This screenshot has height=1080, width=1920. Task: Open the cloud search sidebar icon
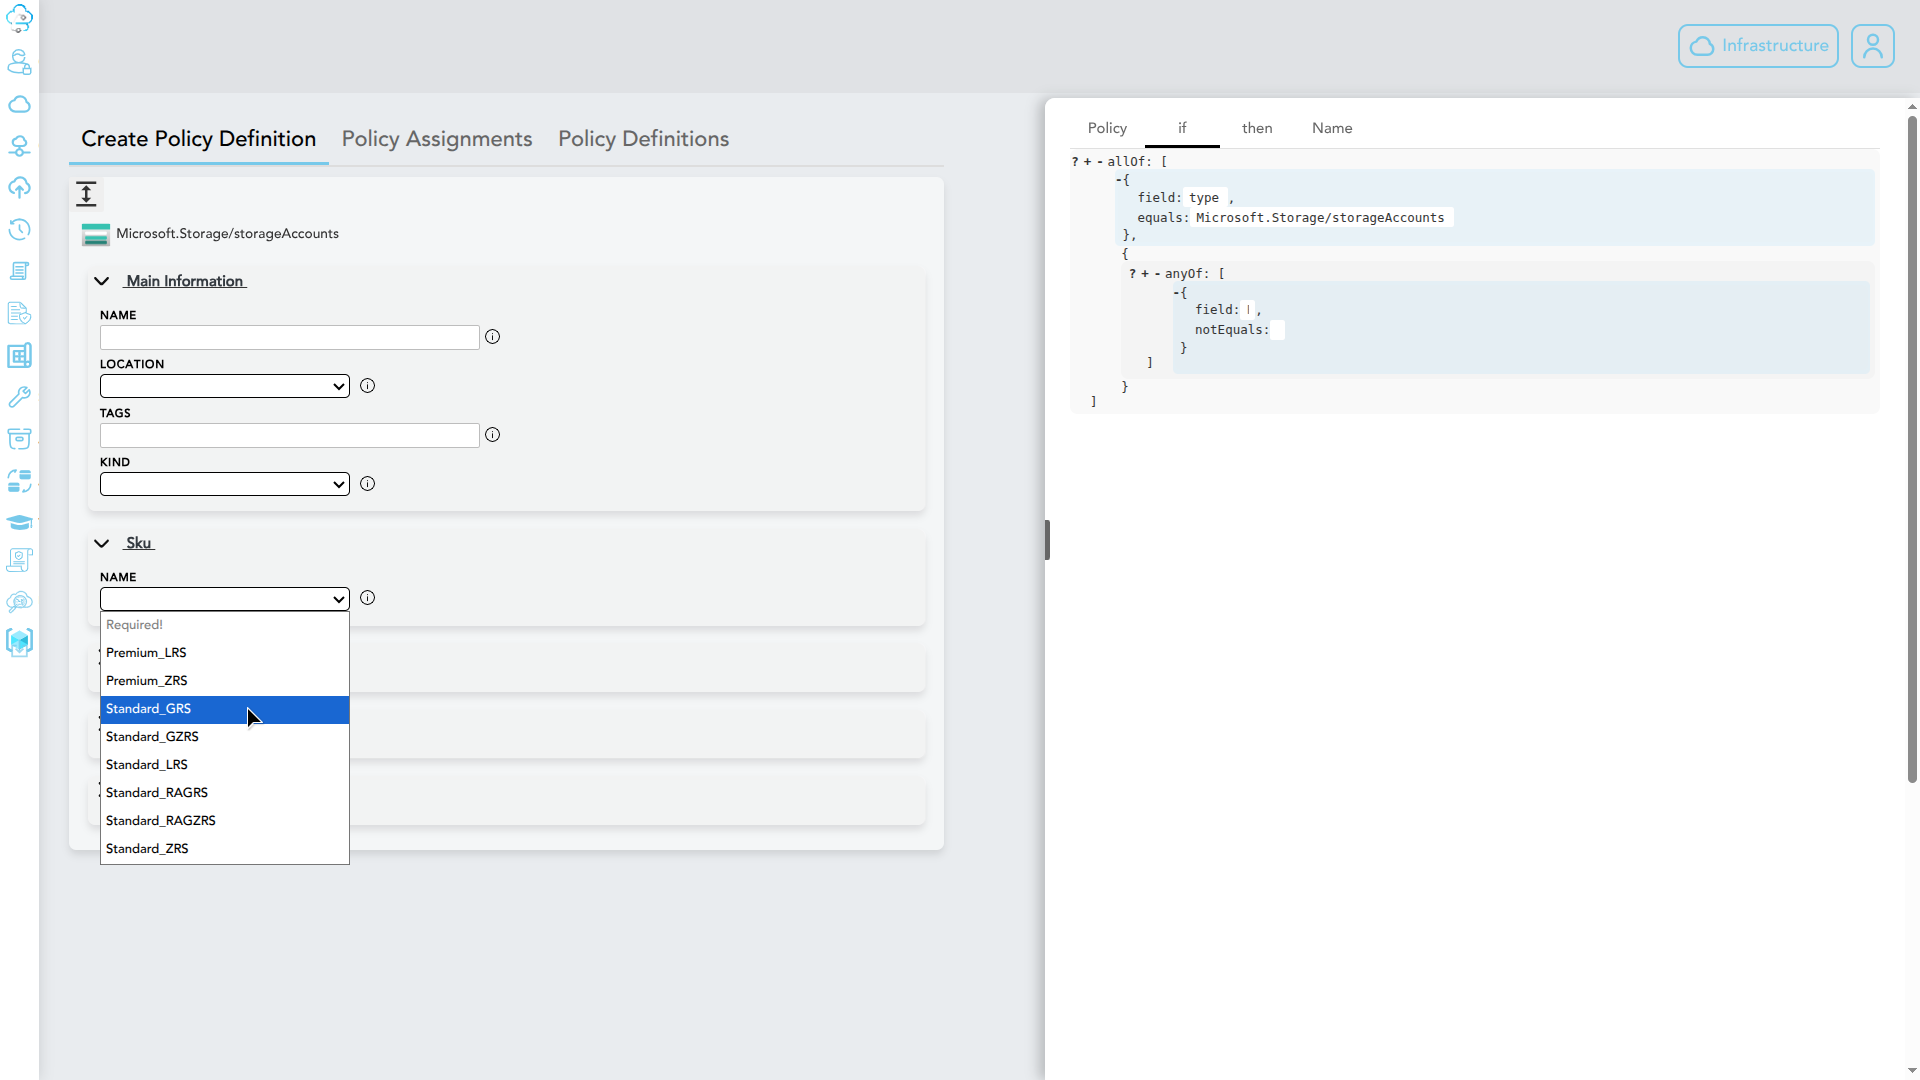pyautogui.click(x=19, y=602)
